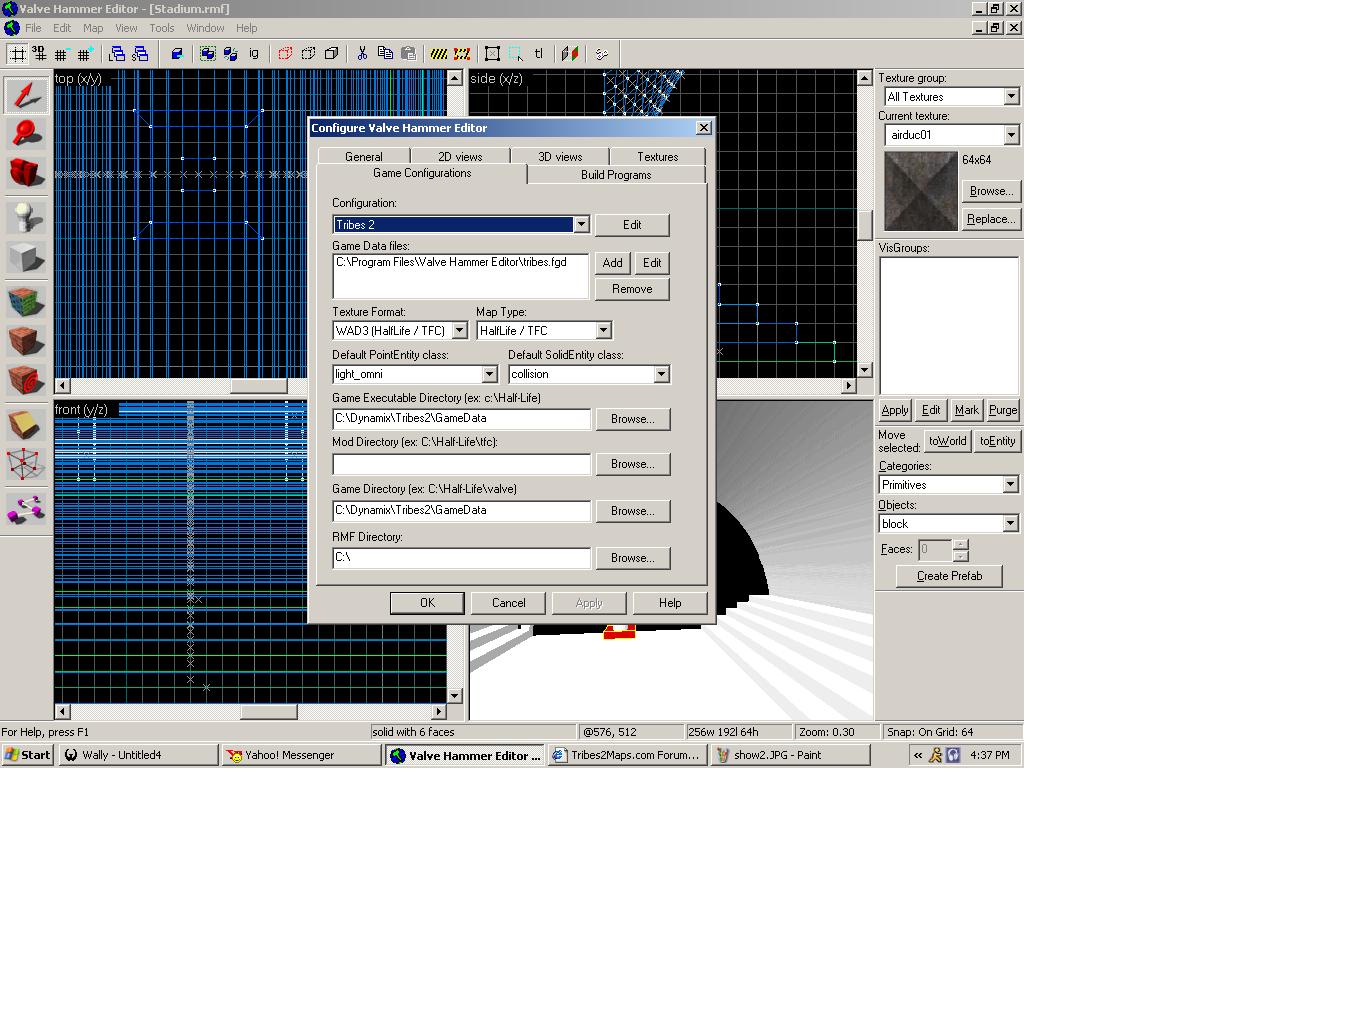Ungroup objects with the toolbar icon
This screenshot has height=1013, width=1350.
coord(230,54)
